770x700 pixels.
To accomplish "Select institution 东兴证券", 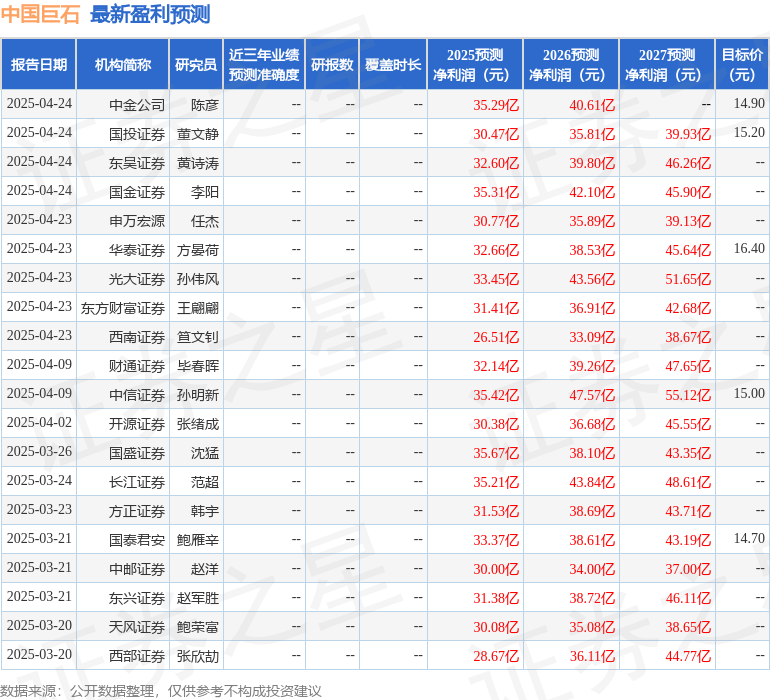I will point(137,598).
